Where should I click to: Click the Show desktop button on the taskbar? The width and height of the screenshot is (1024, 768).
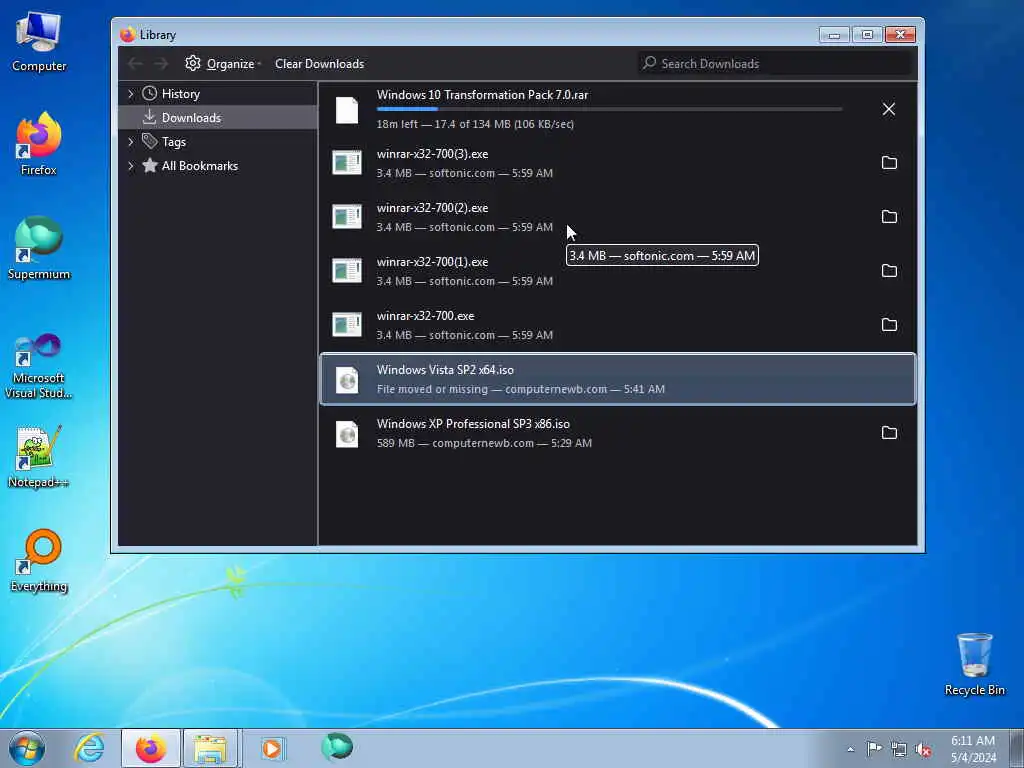pyautogui.click(x=1017, y=748)
